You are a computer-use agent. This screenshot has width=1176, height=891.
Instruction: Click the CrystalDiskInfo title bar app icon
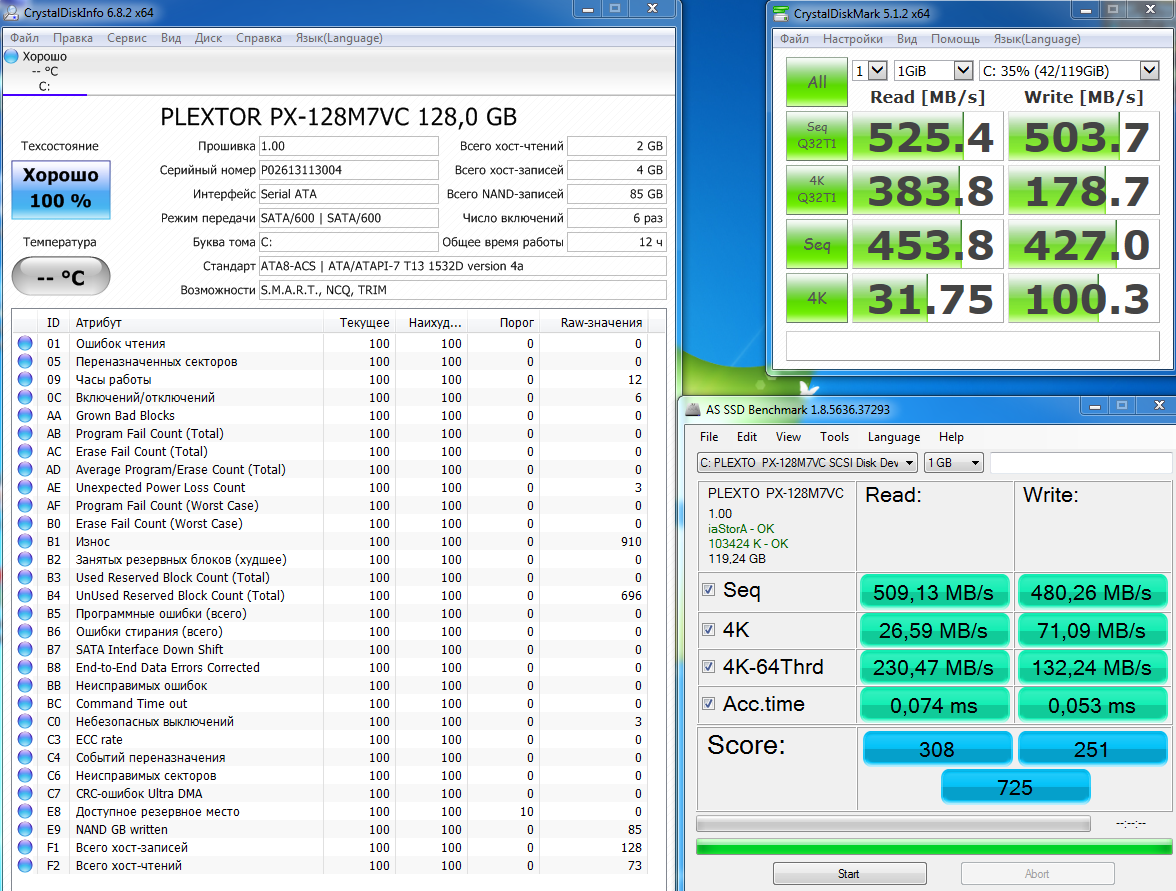[12, 12]
